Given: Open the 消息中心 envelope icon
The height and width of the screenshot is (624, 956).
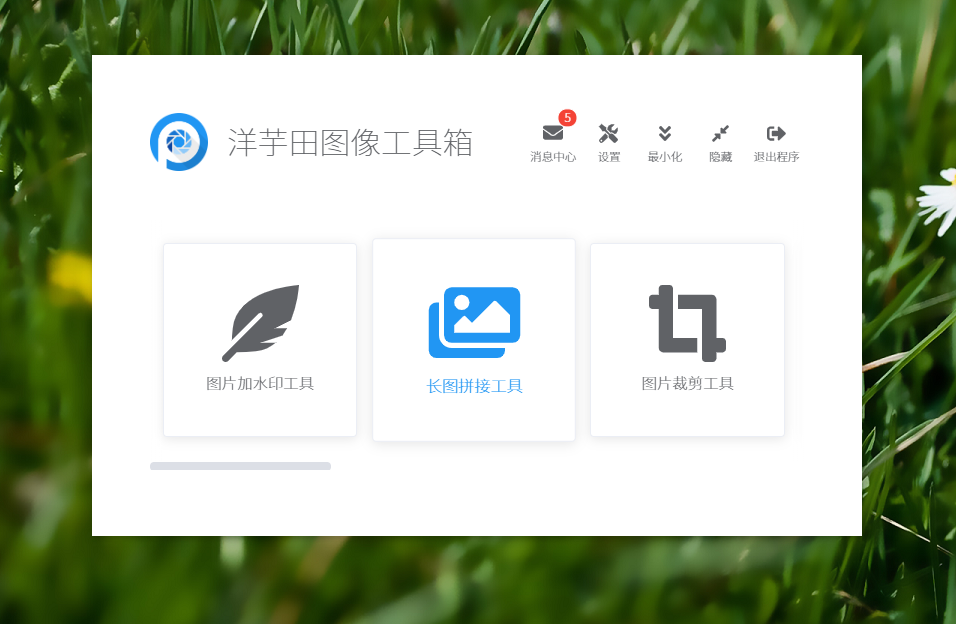Looking at the screenshot, I should 552,132.
